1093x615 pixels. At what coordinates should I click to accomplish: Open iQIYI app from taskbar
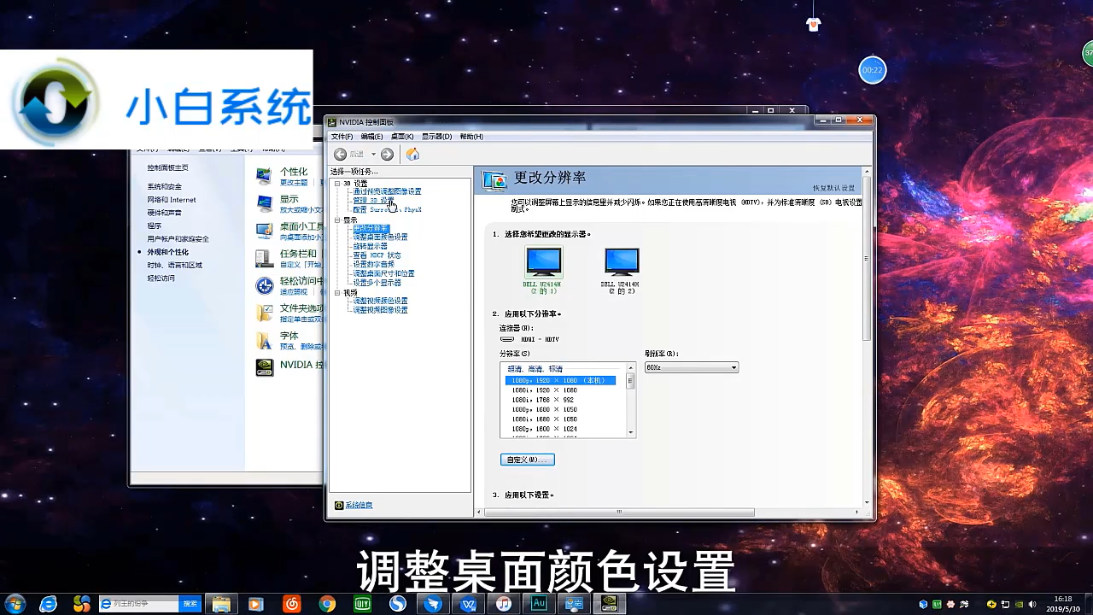[x=362, y=604]
